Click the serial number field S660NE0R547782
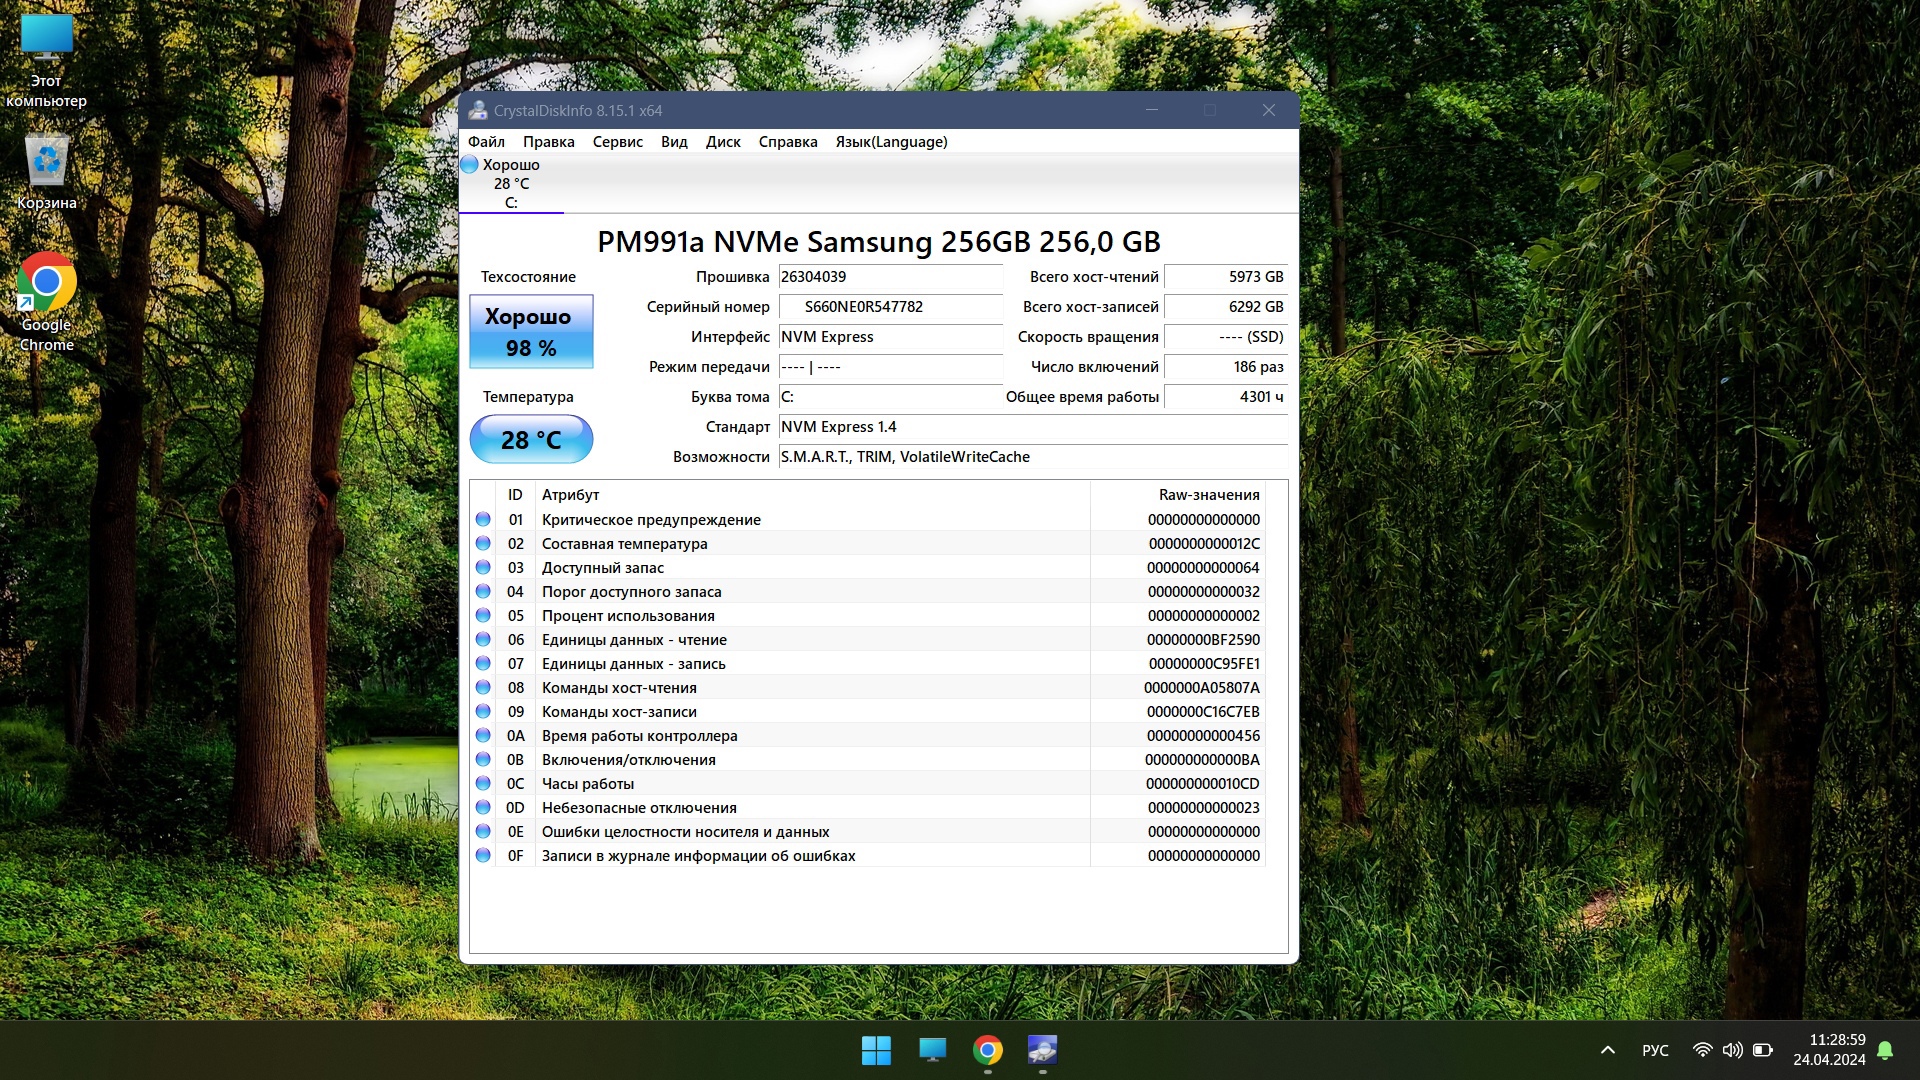The height and width of the screenshot is (1080, 1920). pos(890,307)
